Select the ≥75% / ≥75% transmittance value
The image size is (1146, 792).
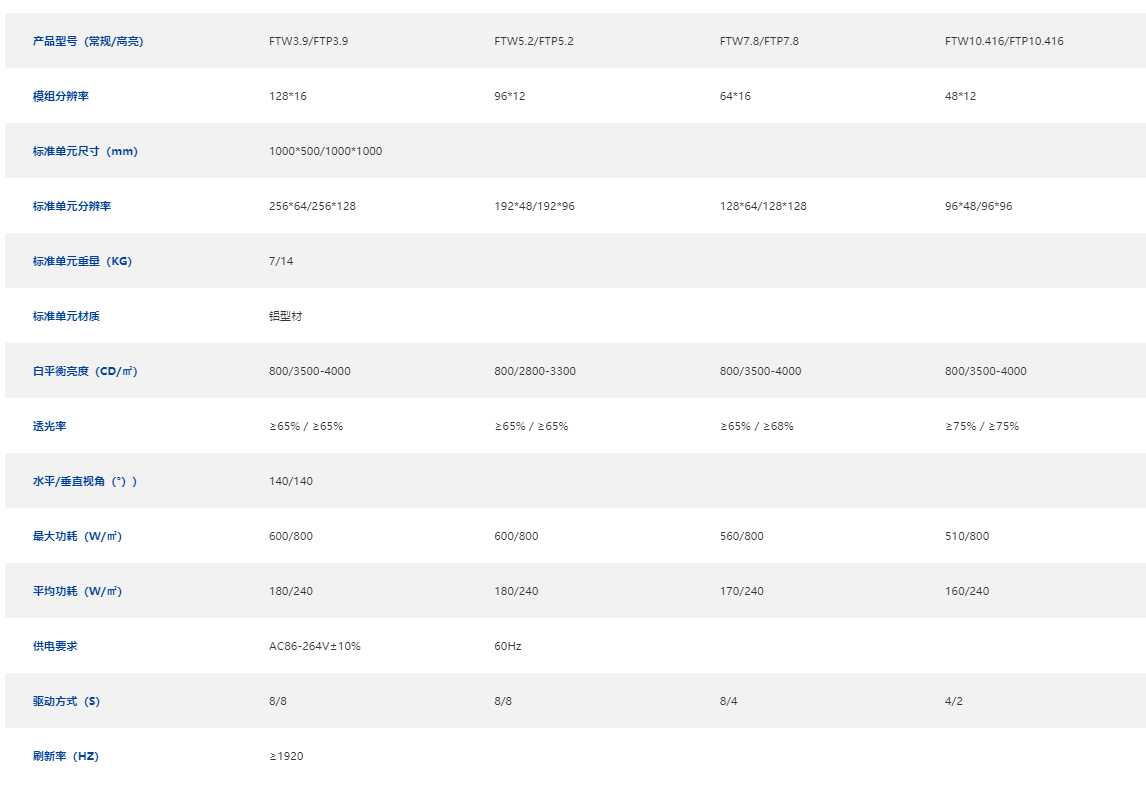pyautogui.click(x=982, y=426)
